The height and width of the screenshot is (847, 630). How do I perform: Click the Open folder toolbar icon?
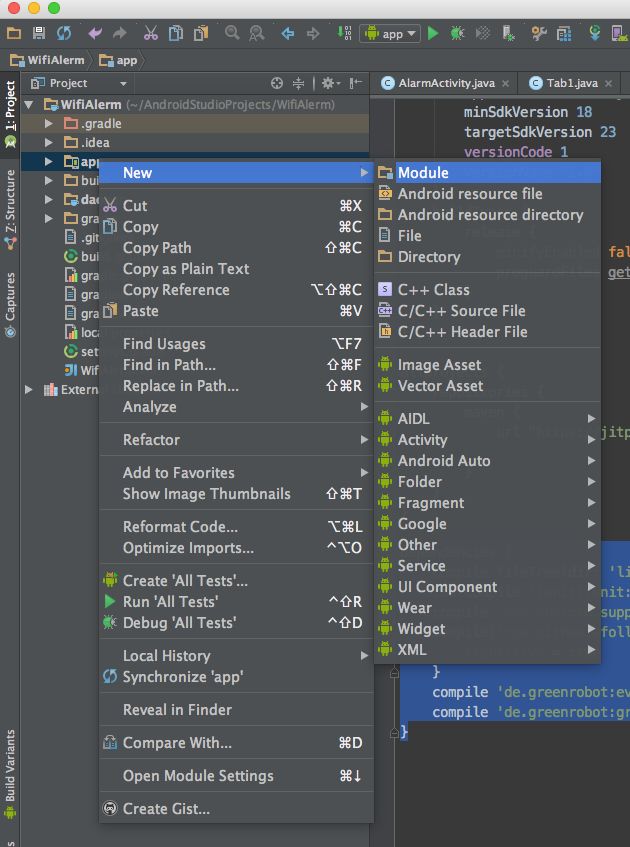coord(14,33)
